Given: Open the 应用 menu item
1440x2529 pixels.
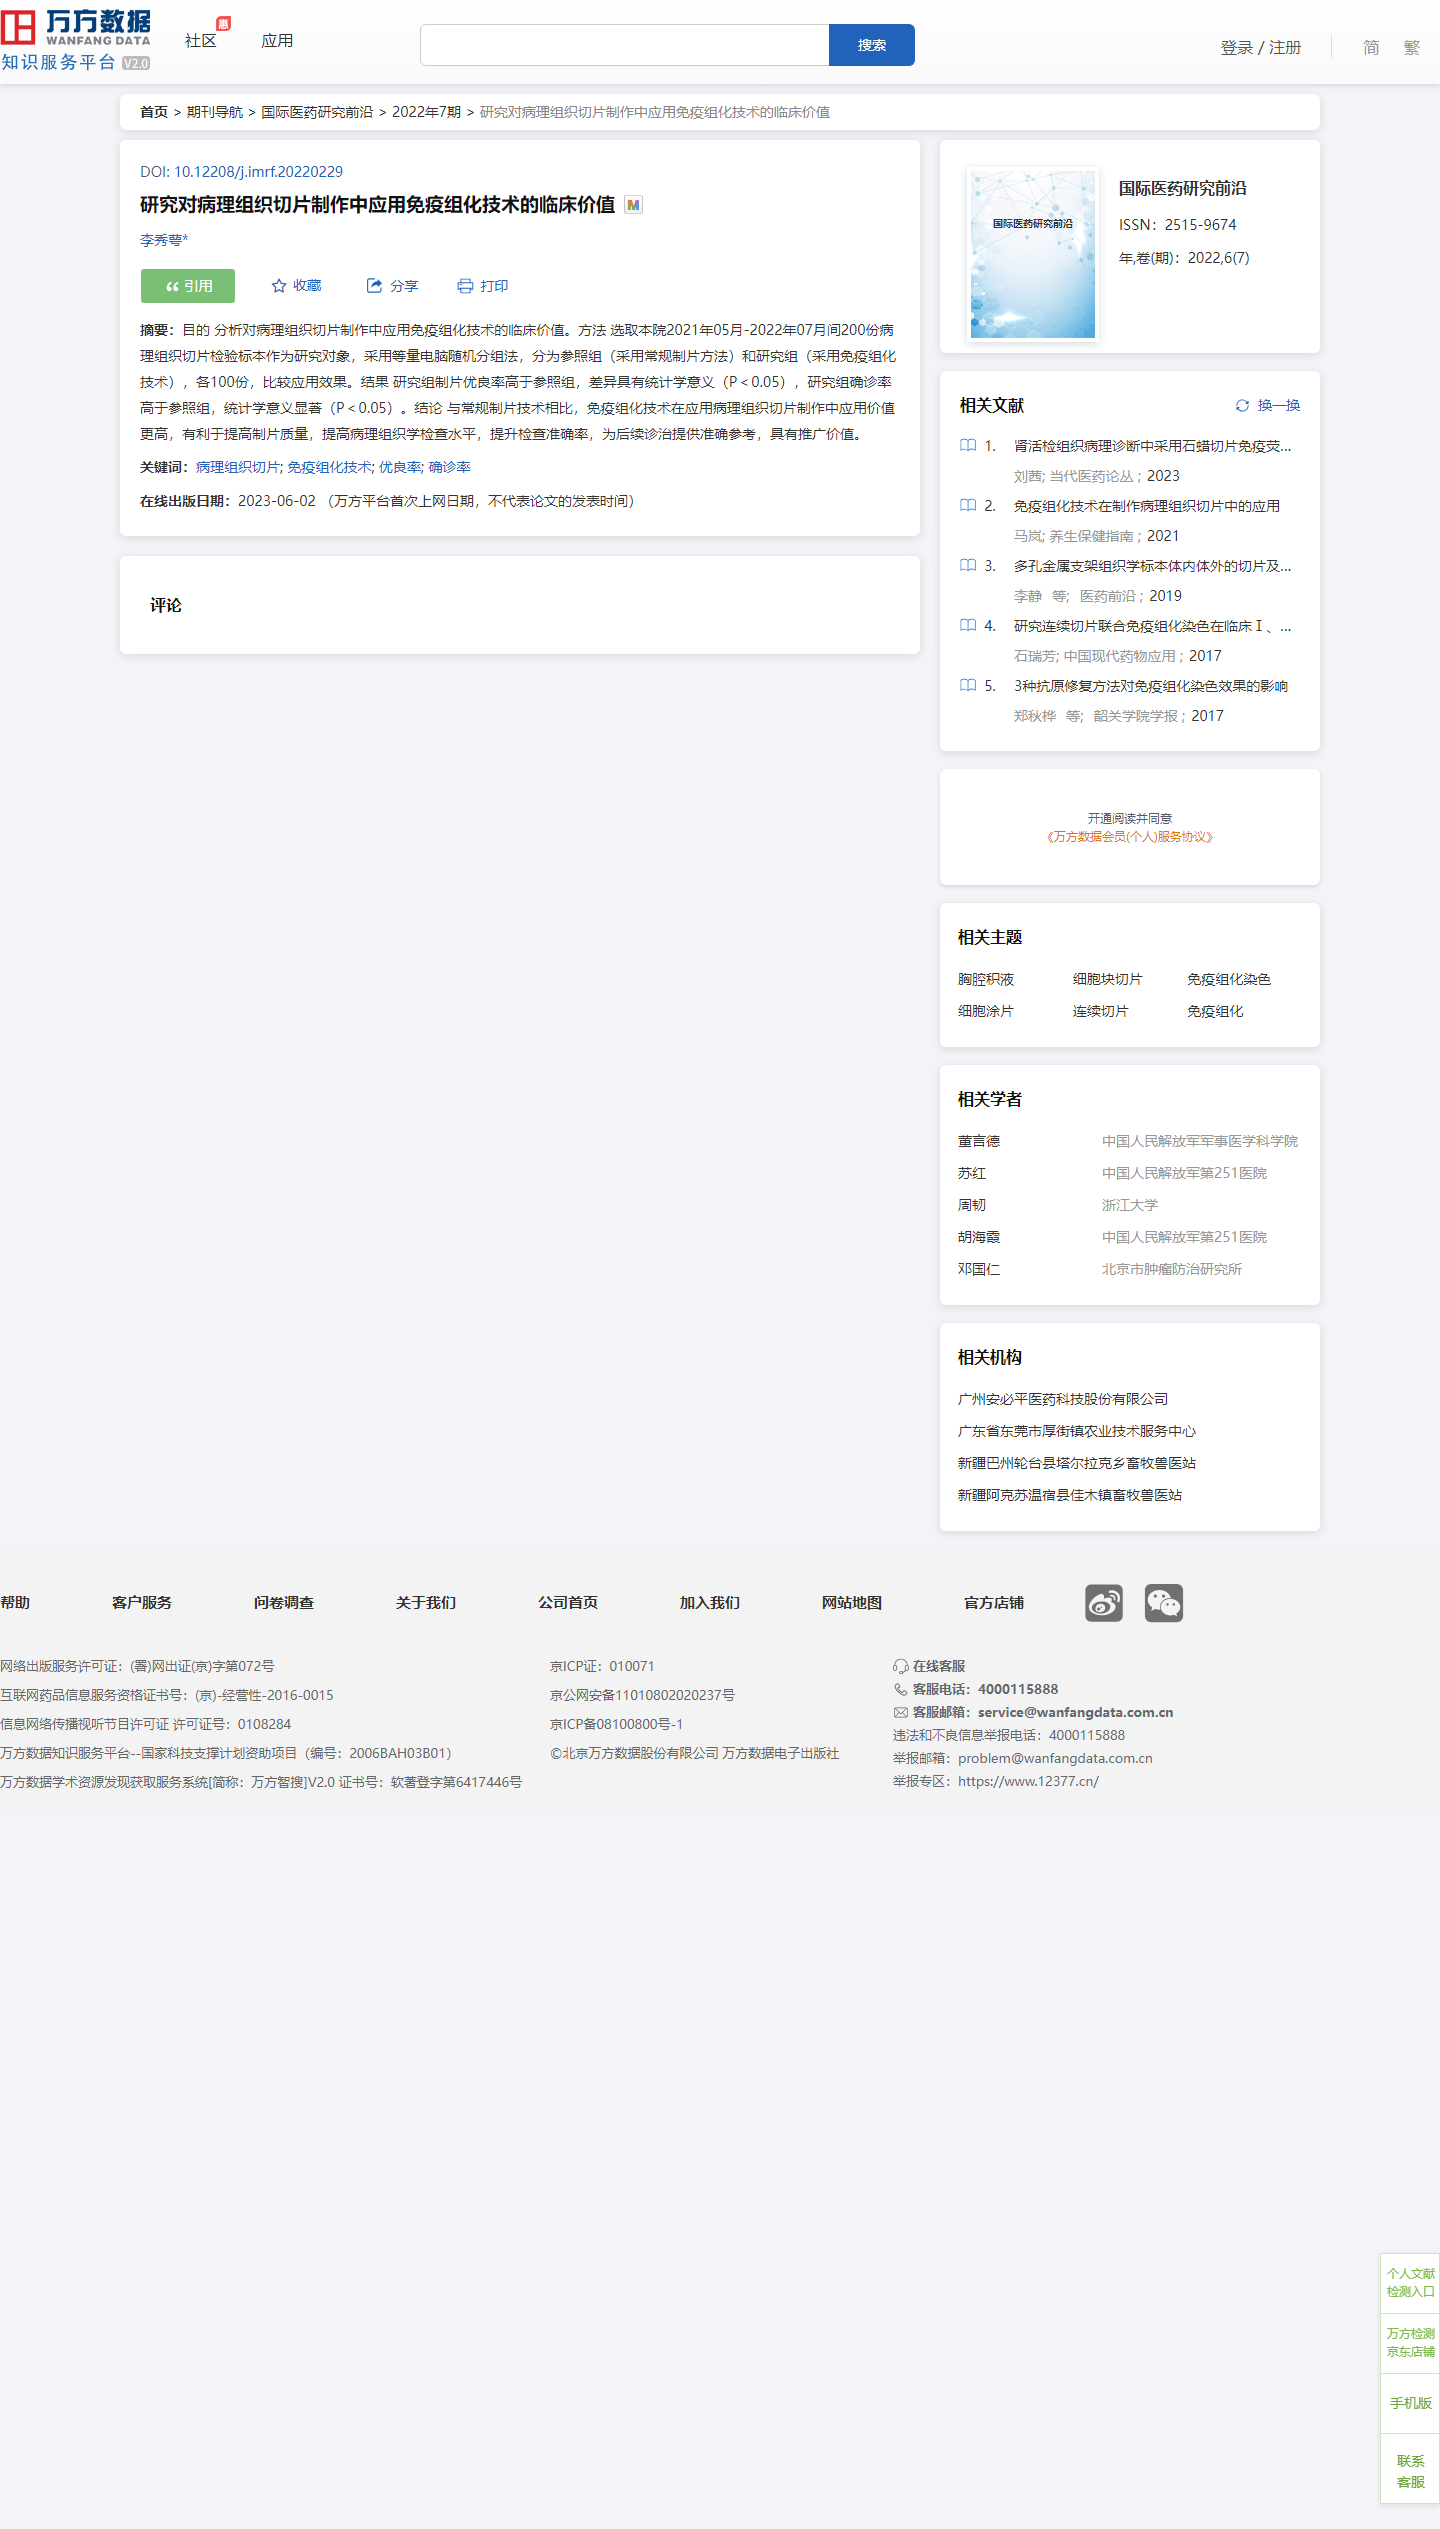Looking at the screenshot, I should (277, 41).
